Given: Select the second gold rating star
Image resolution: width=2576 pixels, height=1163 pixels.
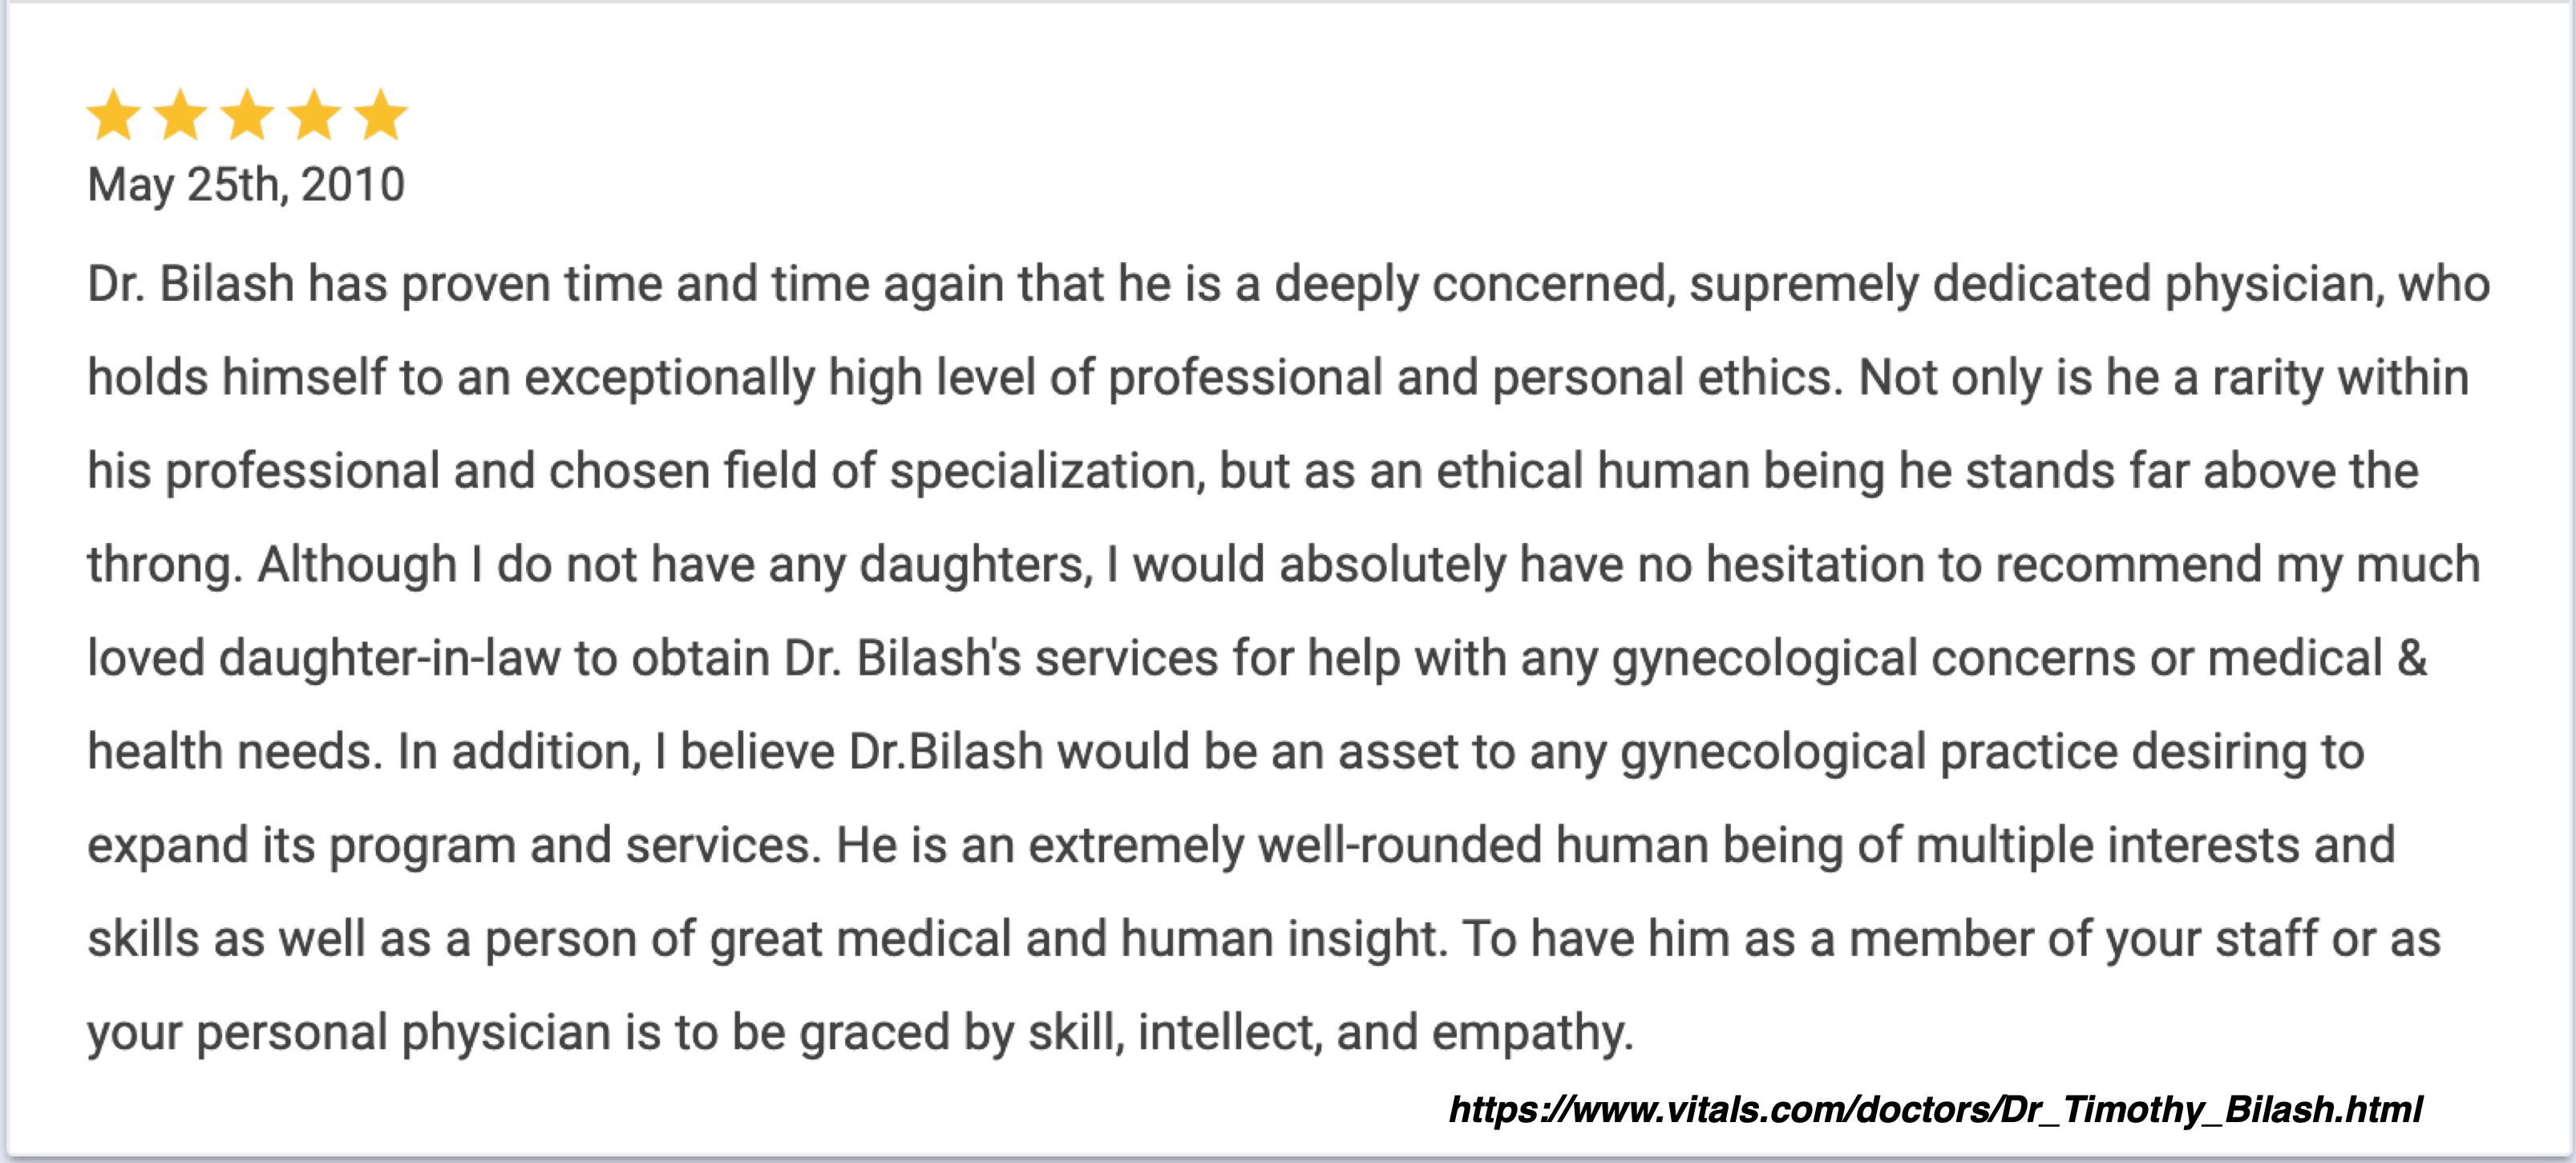Looking at the screenshot, I should [181, 114].
